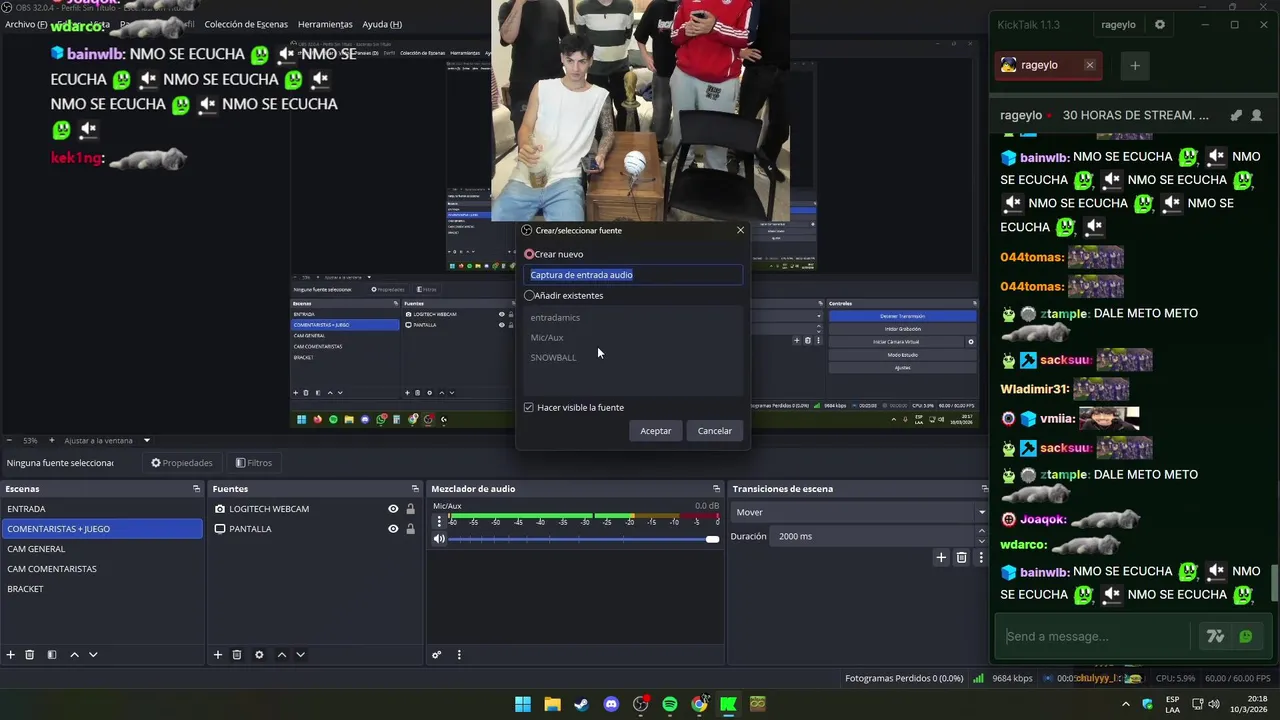Toggle lock on LOGITECH WEBCAM source

pyautogui.click(x=410, y=509)
